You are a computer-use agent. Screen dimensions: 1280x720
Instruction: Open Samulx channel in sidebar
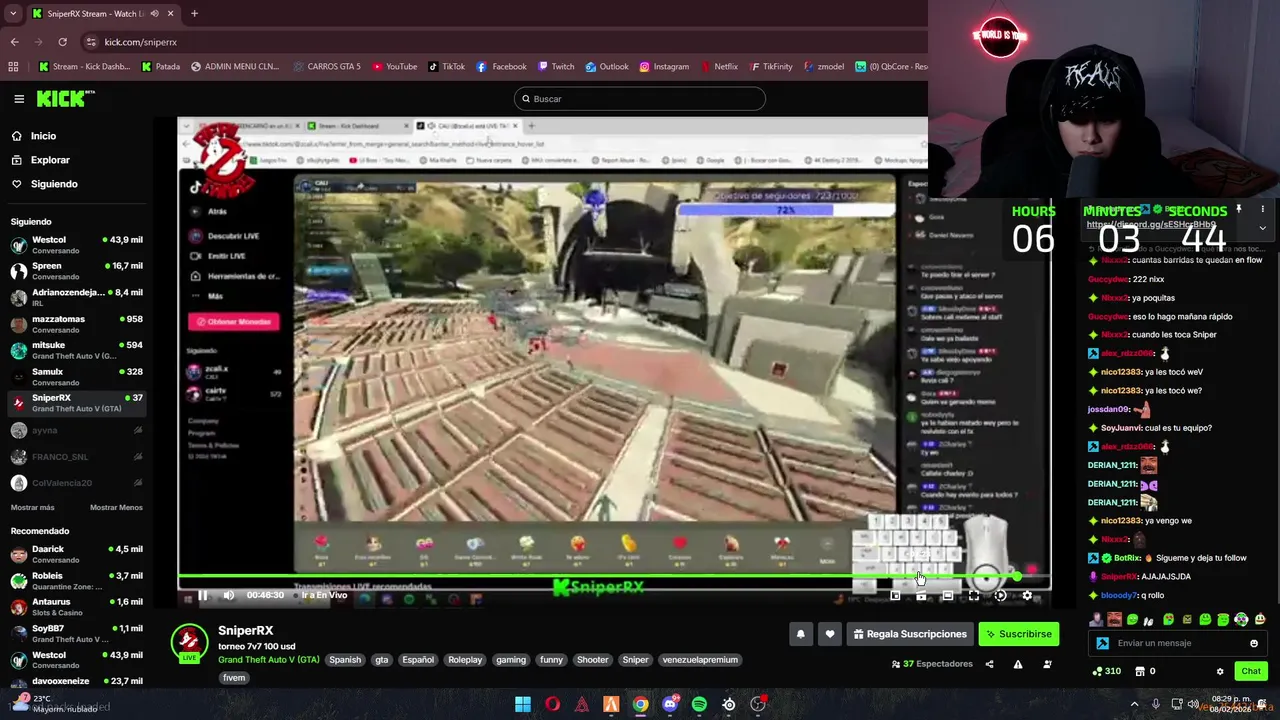pyautogui.click(x=76, y=377)
